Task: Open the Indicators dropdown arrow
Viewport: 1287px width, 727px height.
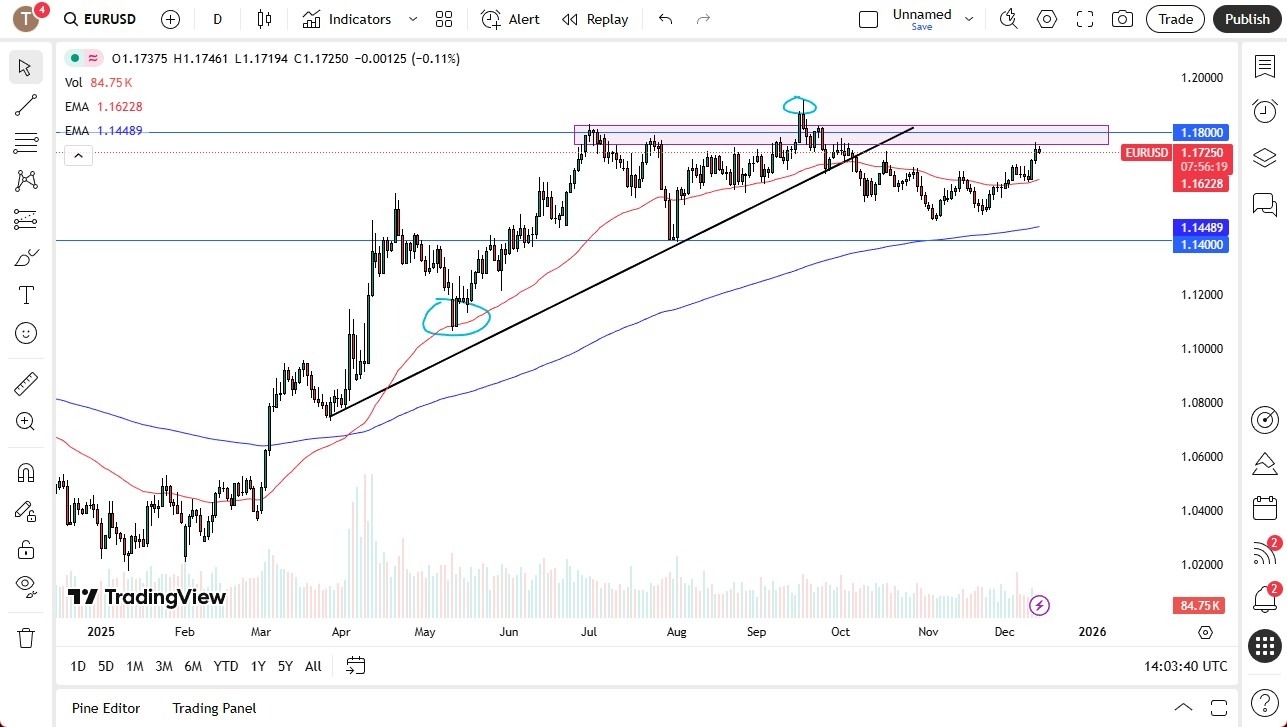Action: coord(411,19)
